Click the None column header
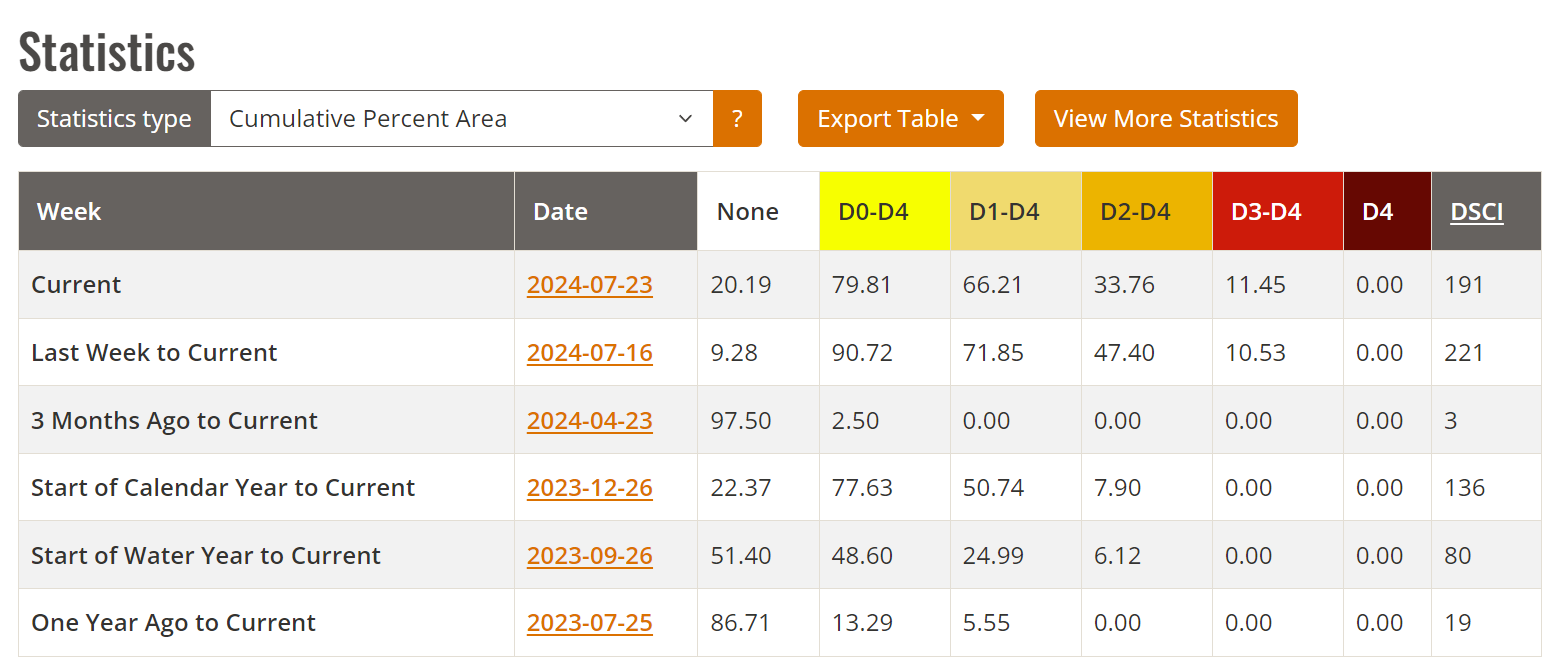 (758, 211)
